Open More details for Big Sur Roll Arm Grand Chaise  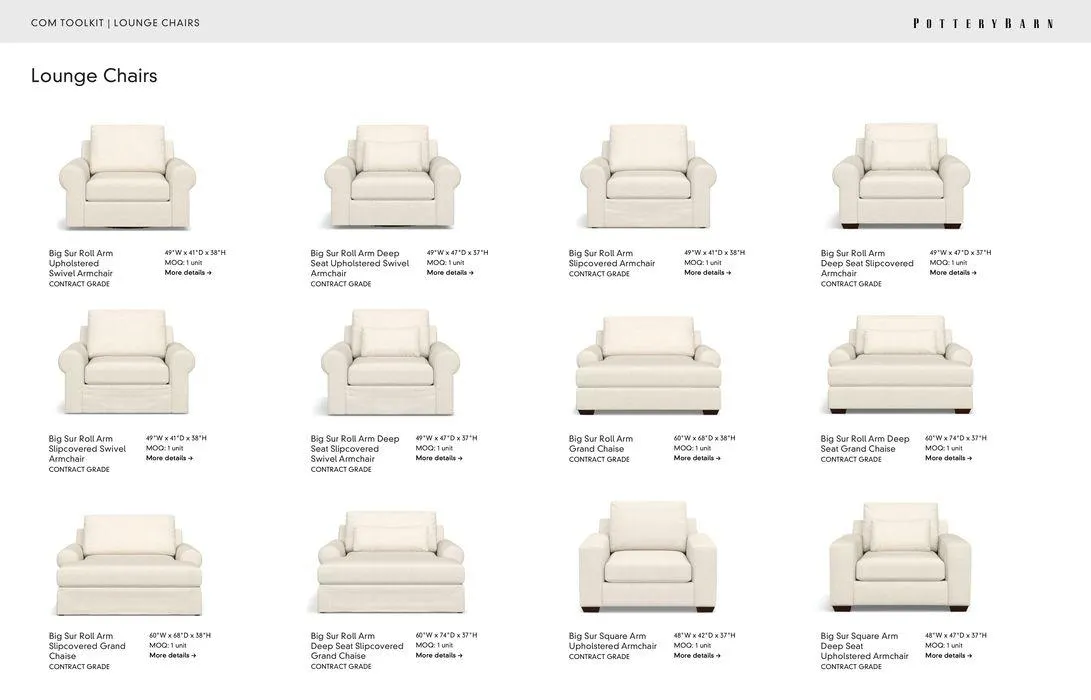point(696,458)
